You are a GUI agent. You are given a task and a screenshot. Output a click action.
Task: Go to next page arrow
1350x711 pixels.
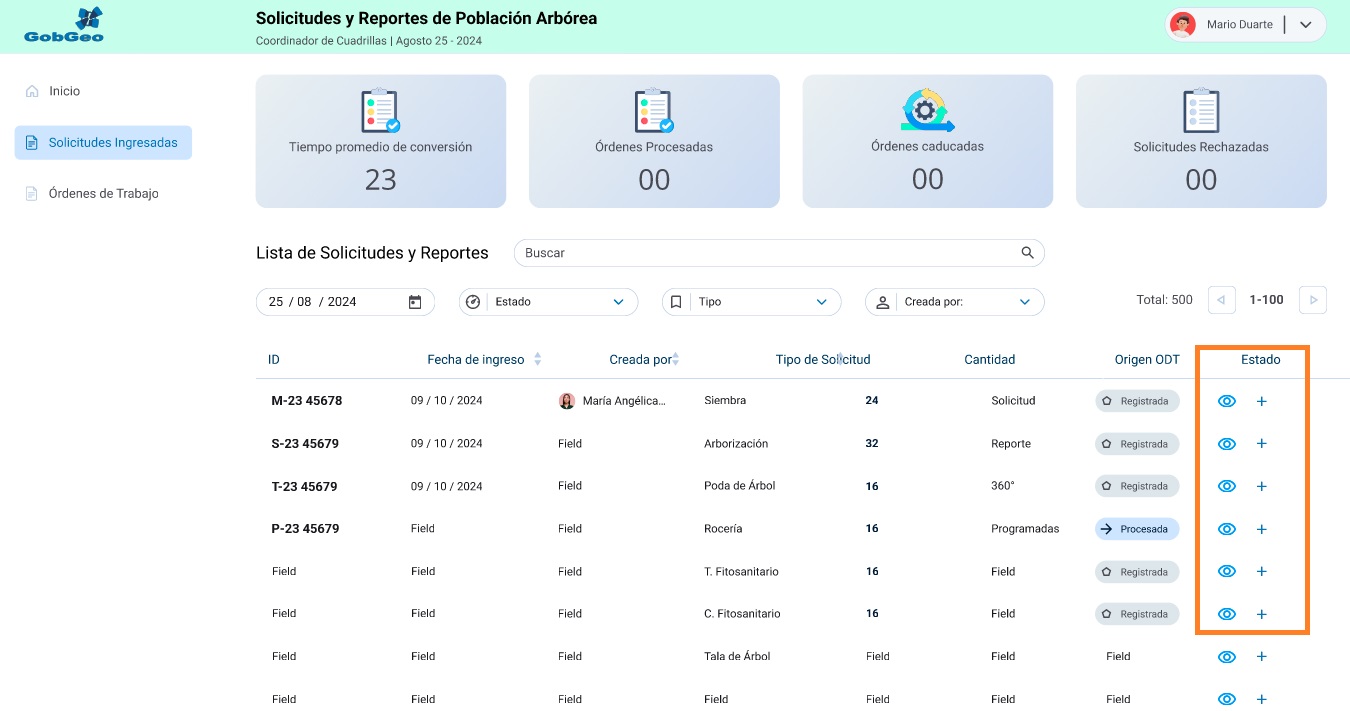coord(1312,300)
